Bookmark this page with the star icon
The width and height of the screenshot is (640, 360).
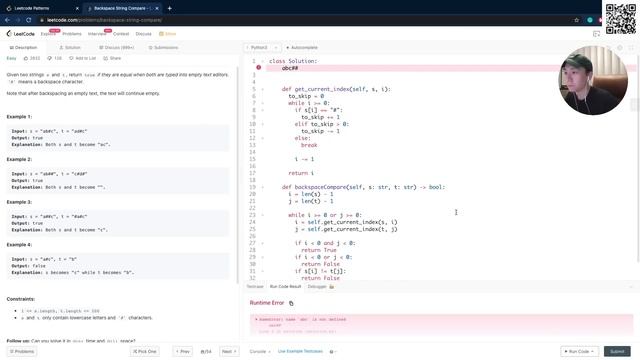pos(576,20)
